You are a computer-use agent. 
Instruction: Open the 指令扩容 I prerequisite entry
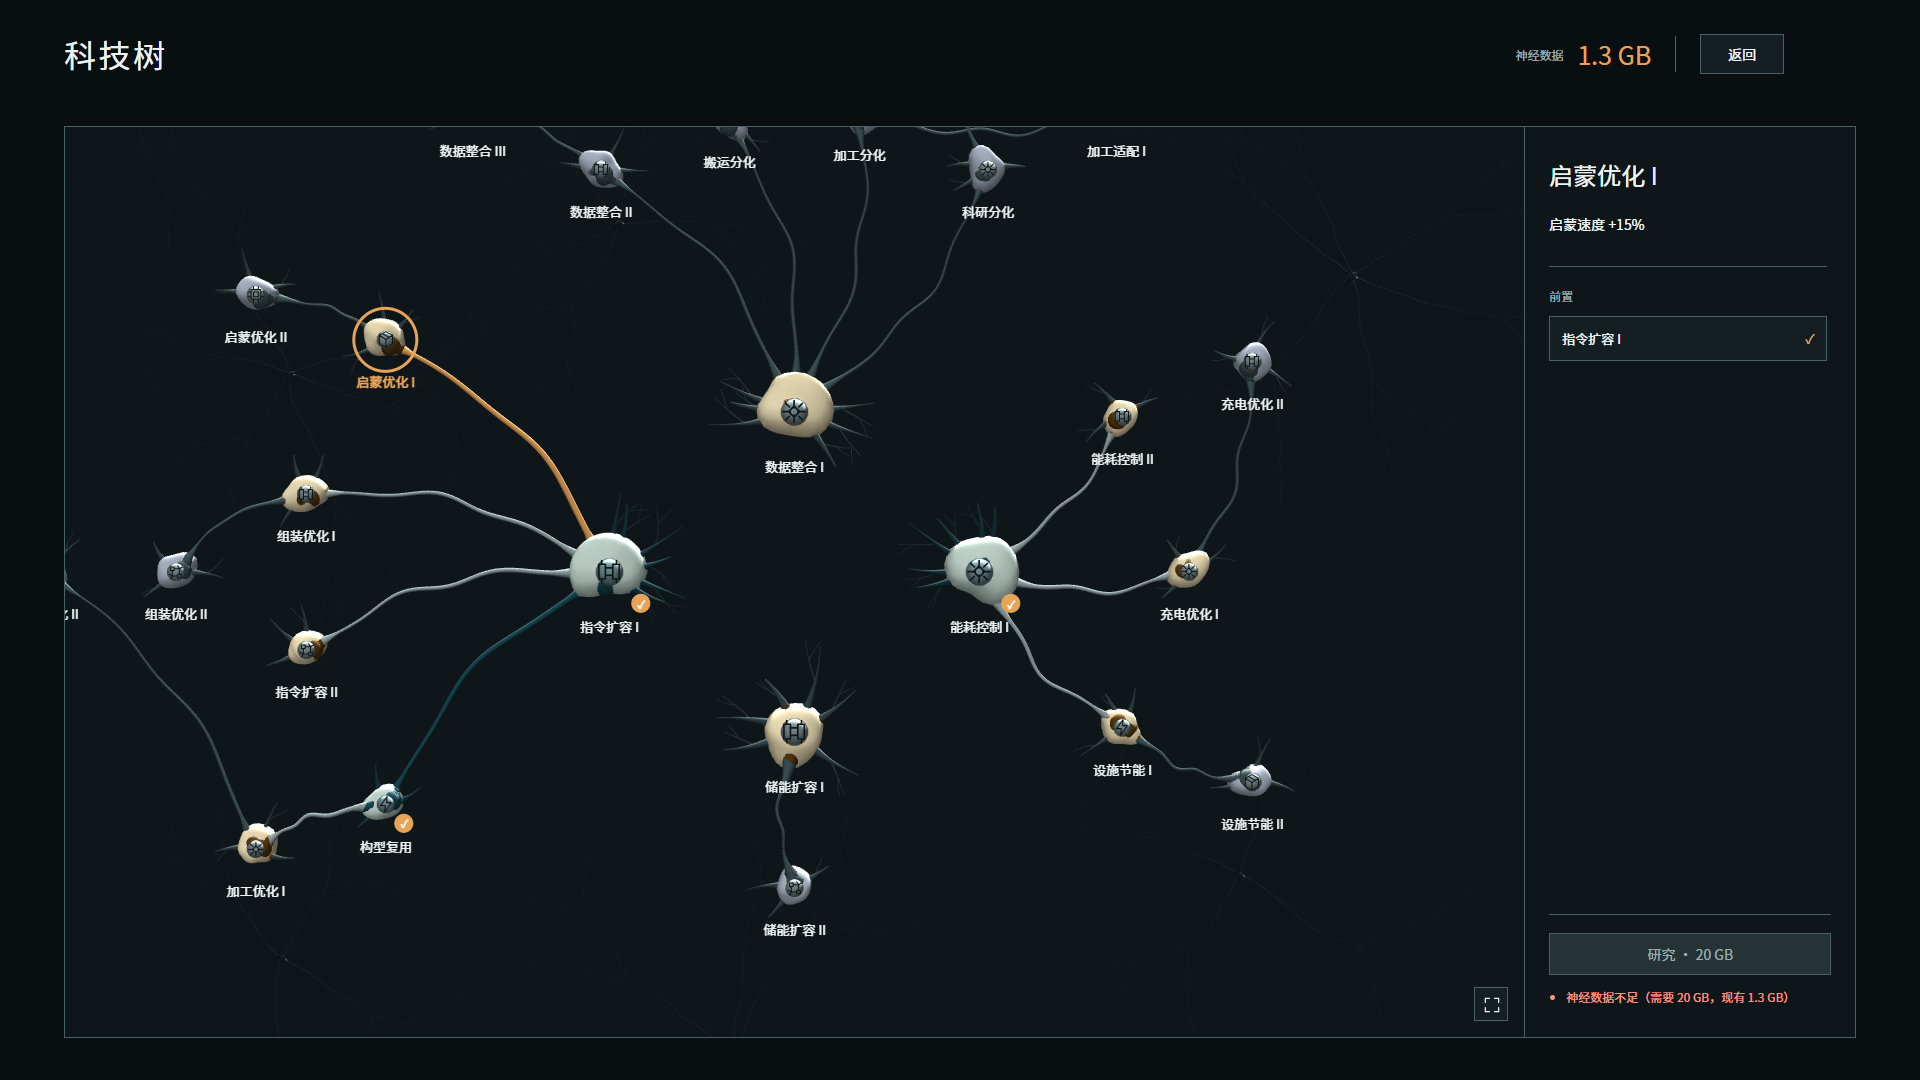(x=1687, y=339)
